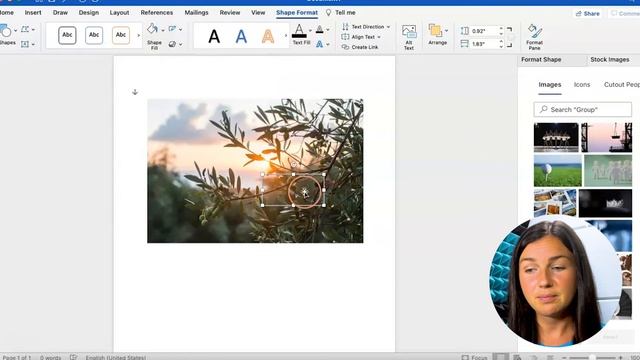Viewport: 640px width, 360px height.
Task: Open the Align Text dropdown
Action: pos(361,37)
